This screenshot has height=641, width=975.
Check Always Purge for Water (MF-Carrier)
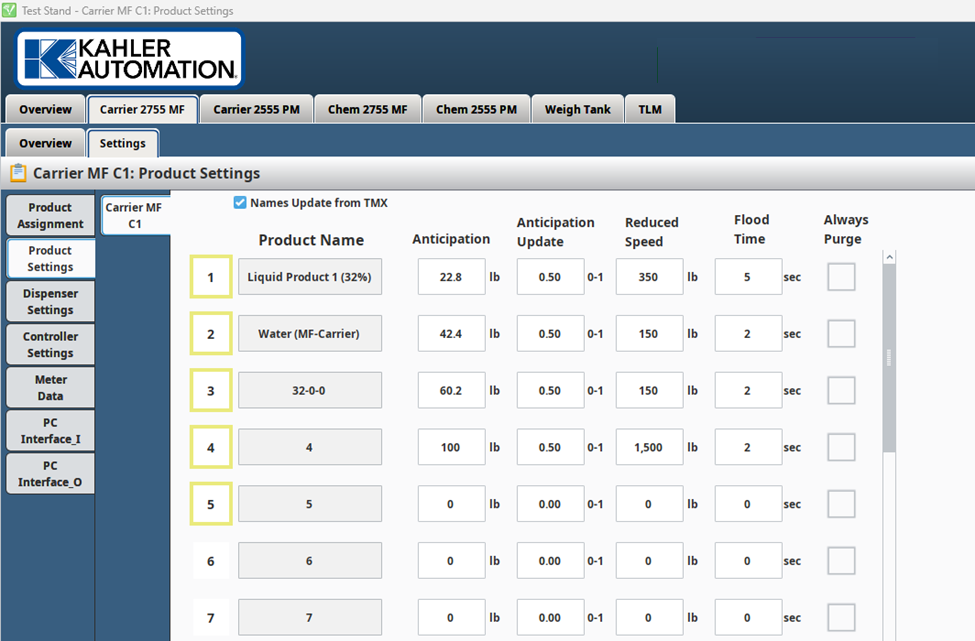click(x=841, y=334)
